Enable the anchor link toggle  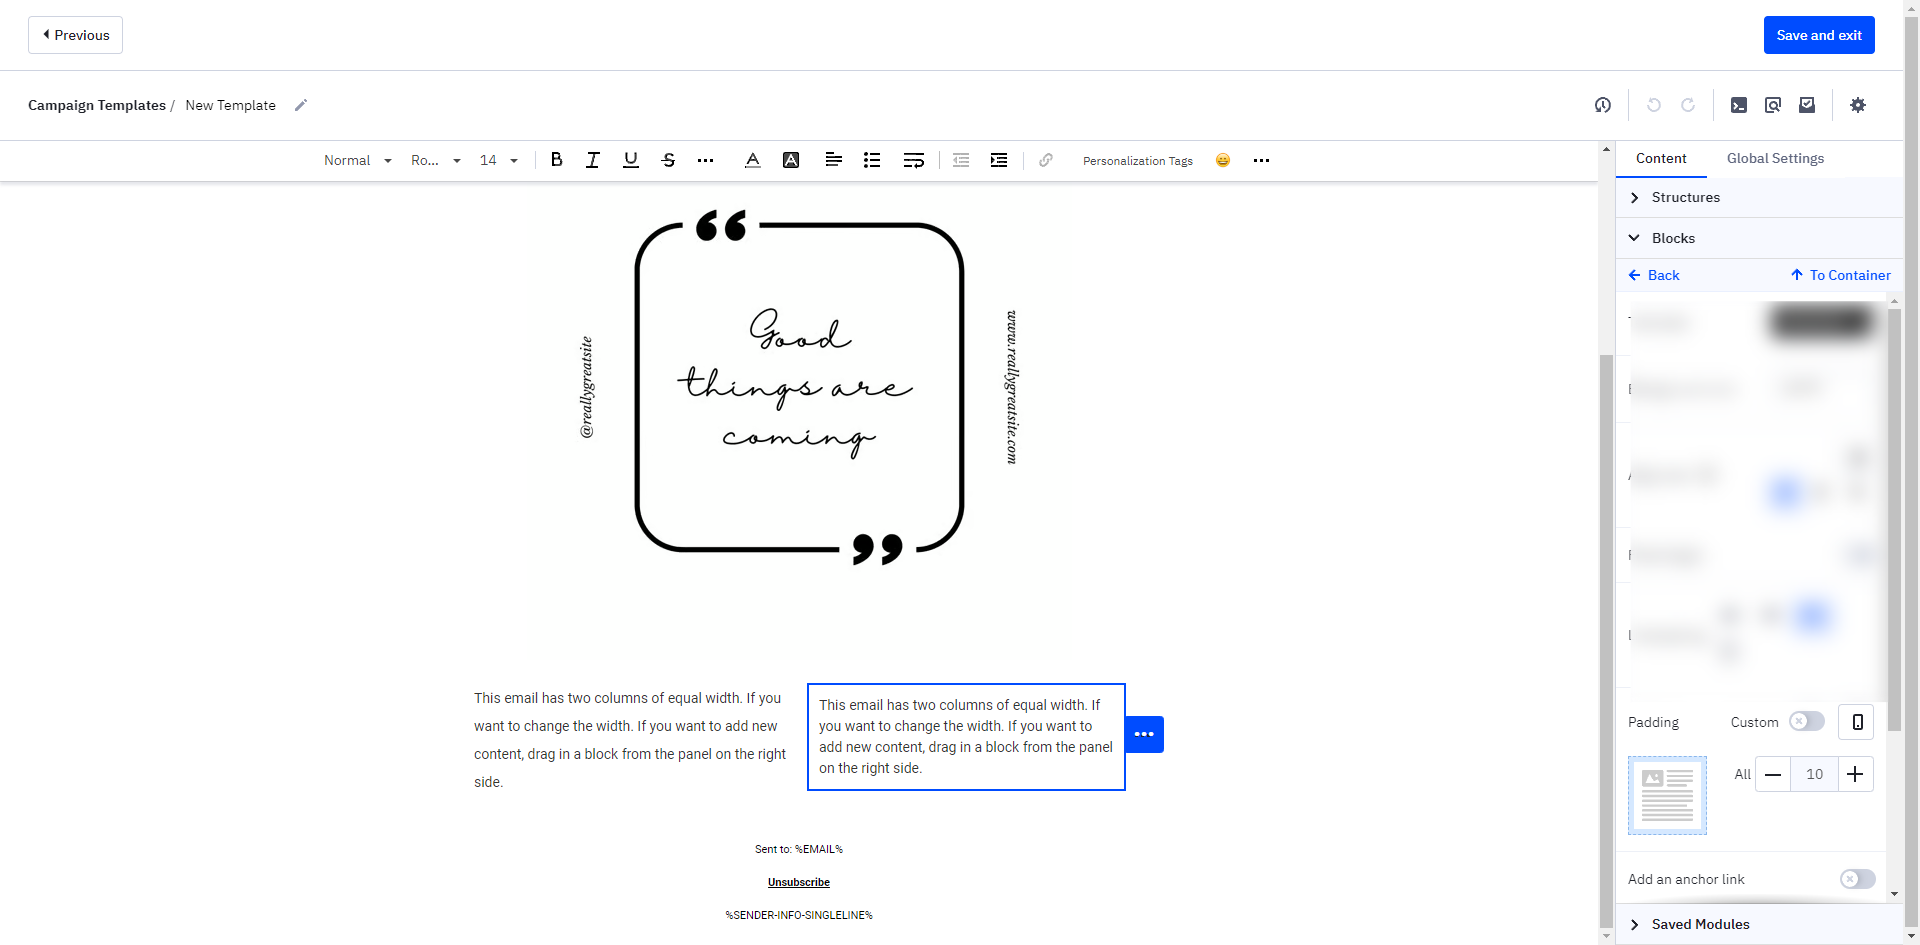tap(1858, 879)
